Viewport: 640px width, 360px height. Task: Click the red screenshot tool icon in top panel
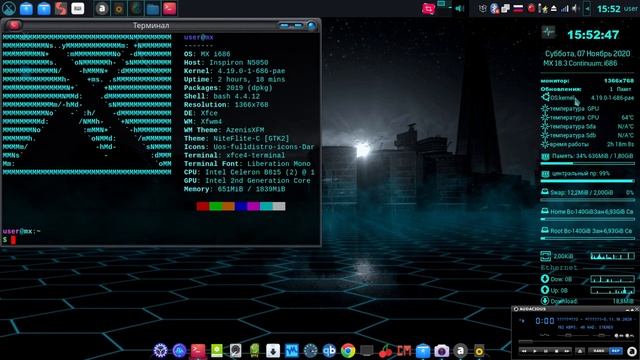click(x=429, y=9)
